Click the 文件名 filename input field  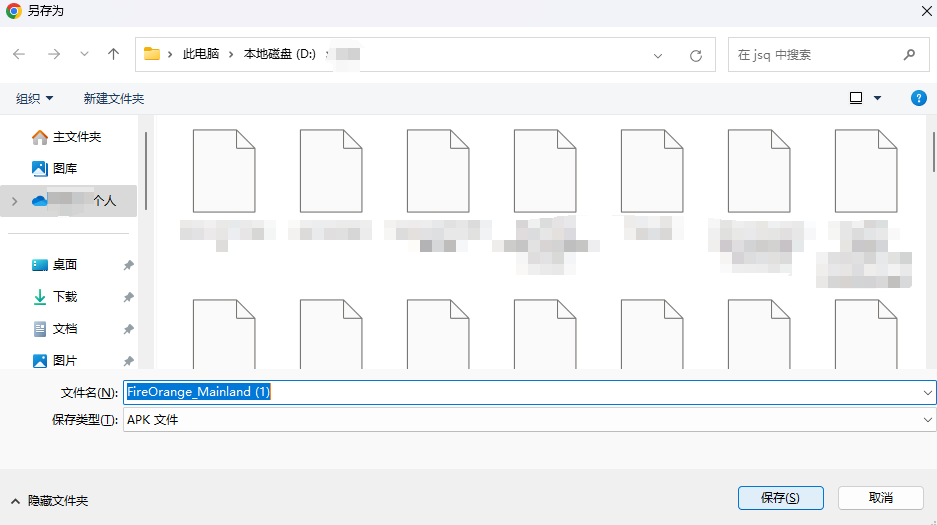tap(520, 392)
